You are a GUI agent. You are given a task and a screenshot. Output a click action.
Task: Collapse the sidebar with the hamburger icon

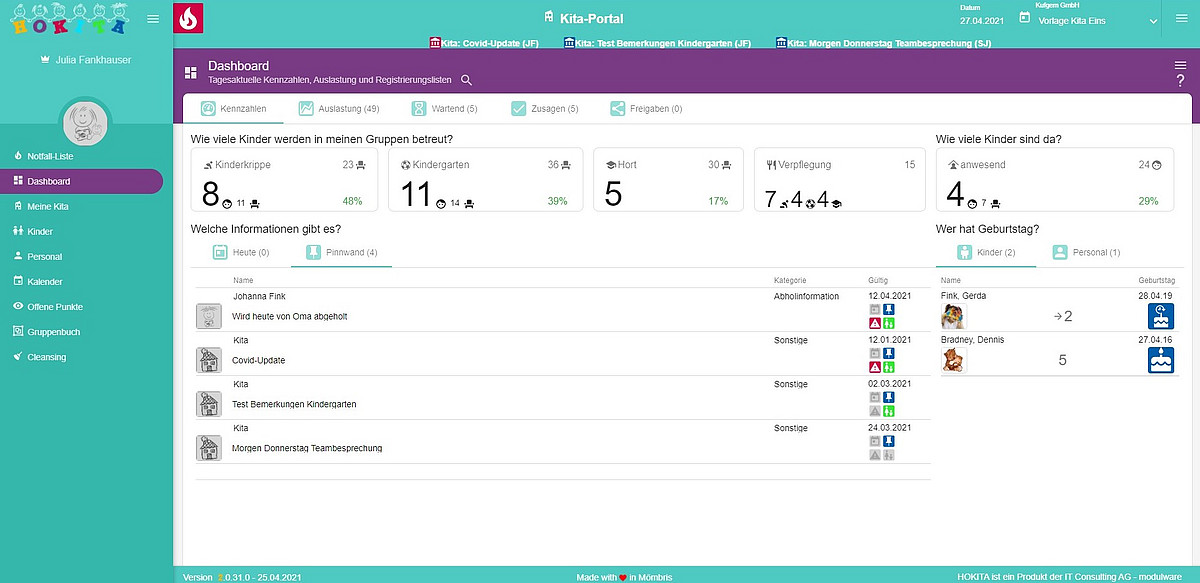[152, 19]
